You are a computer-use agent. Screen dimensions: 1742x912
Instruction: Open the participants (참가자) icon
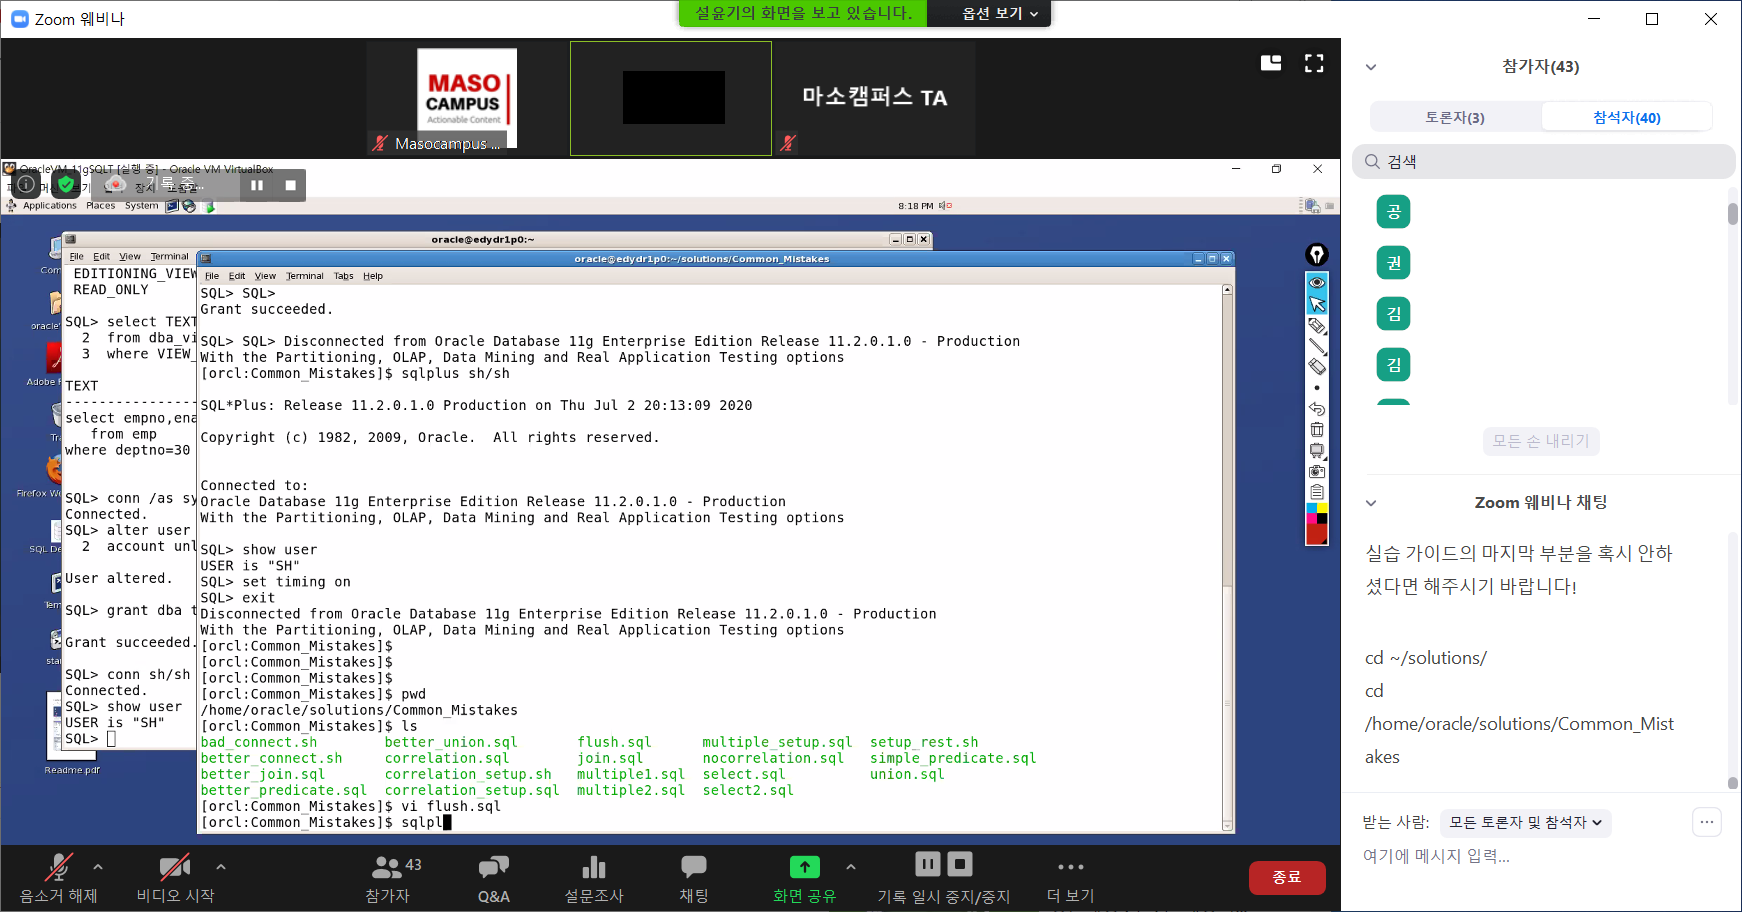coord(388,867)
